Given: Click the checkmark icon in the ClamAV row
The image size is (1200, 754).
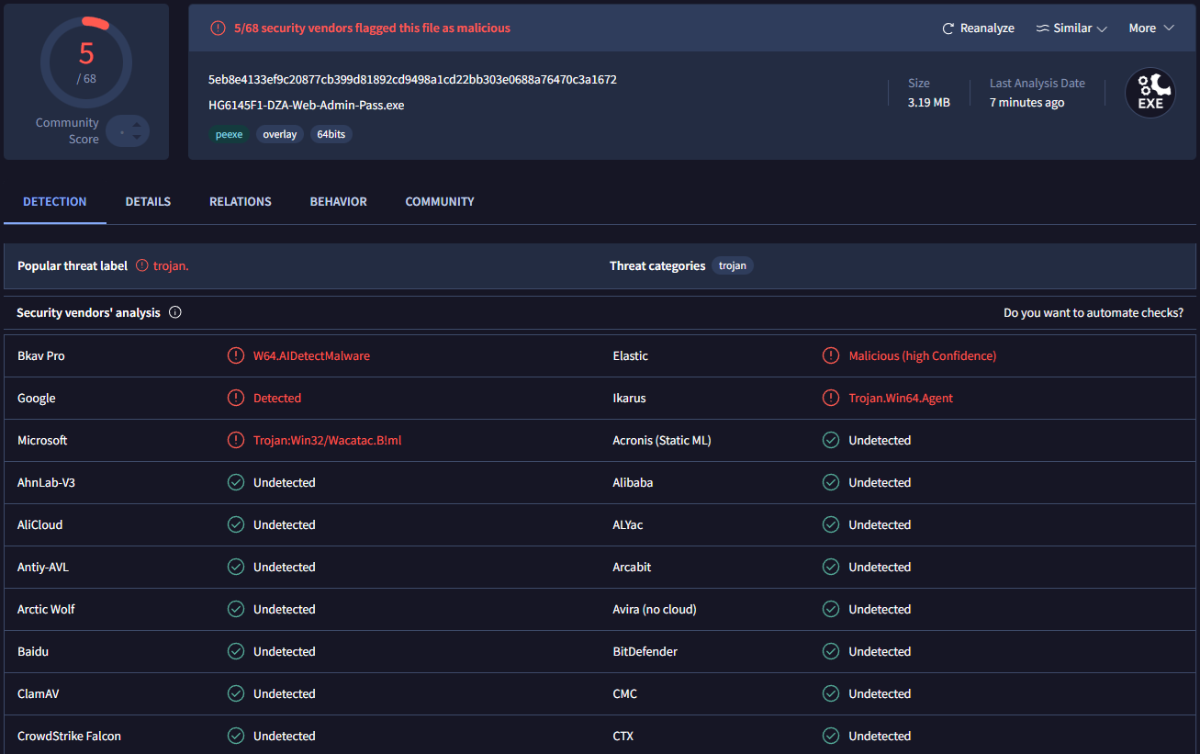Looking at the screenshot, I should (x=236, y=694).
